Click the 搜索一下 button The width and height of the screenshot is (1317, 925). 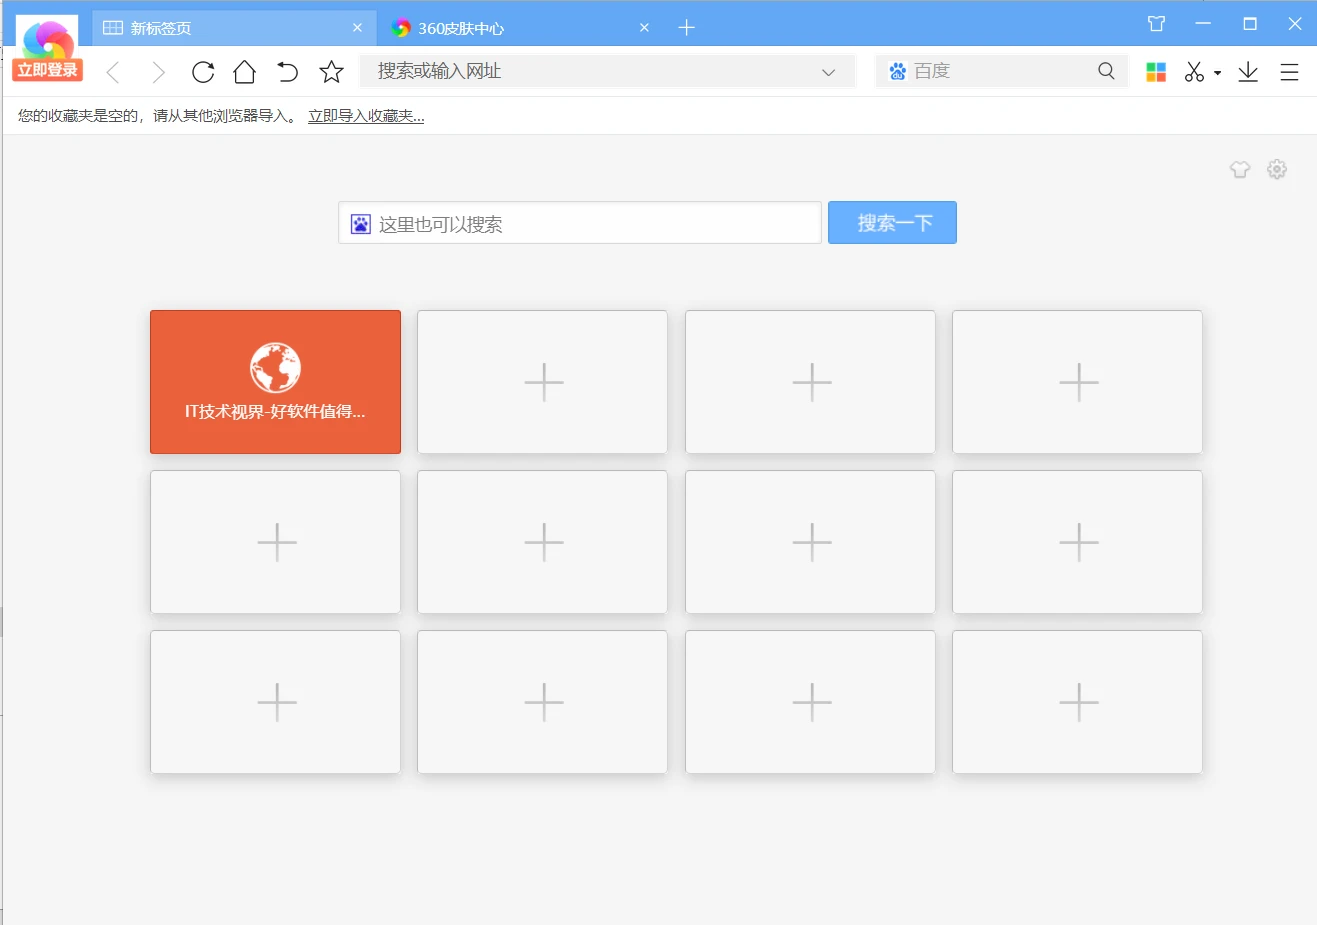[x=892, y=222]
